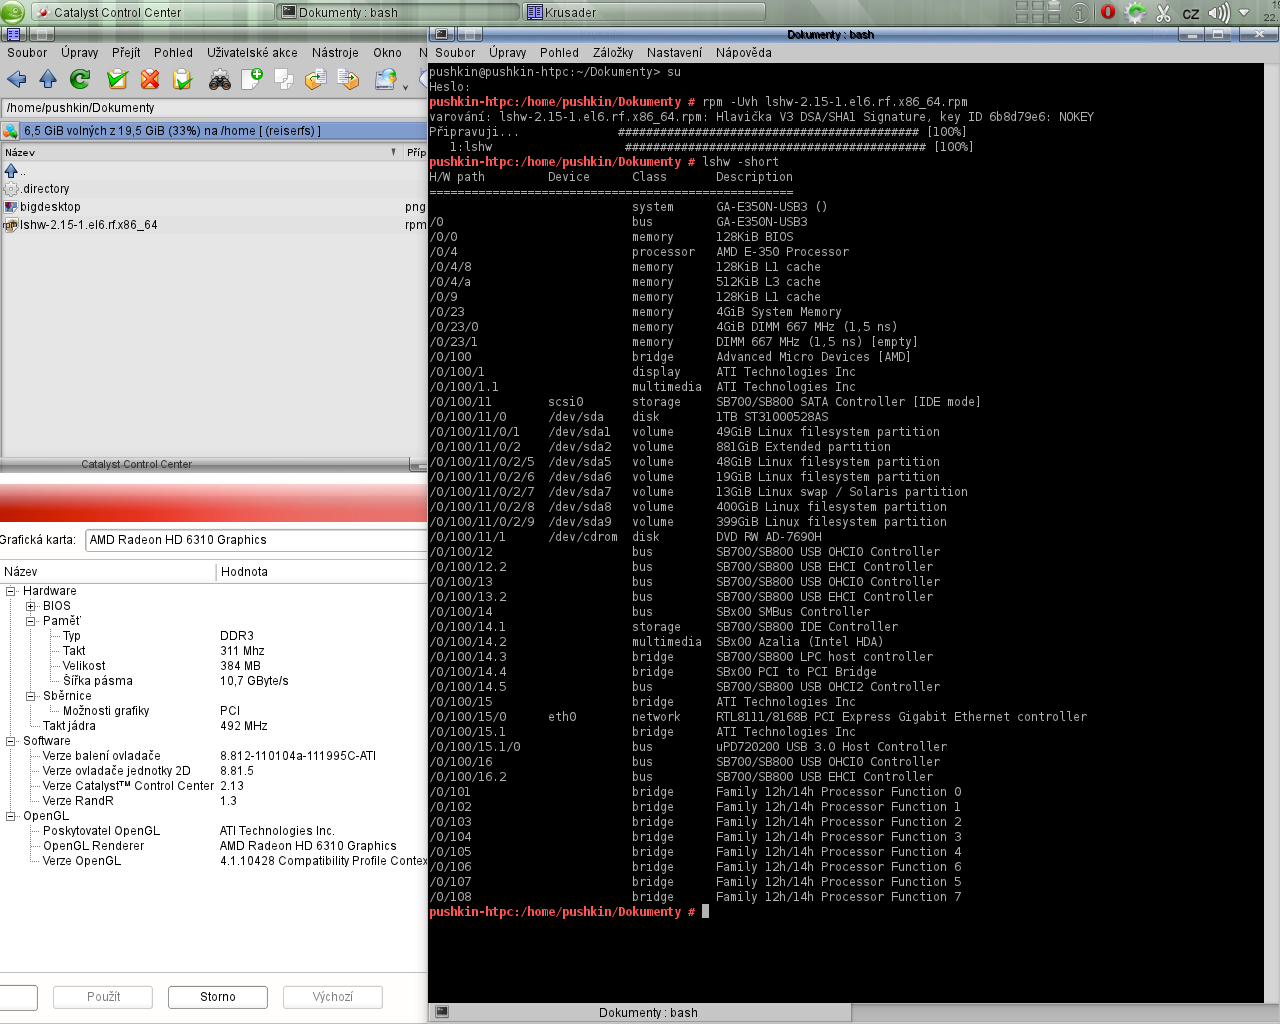Create a new file with the green plus icon

point(252,79)
